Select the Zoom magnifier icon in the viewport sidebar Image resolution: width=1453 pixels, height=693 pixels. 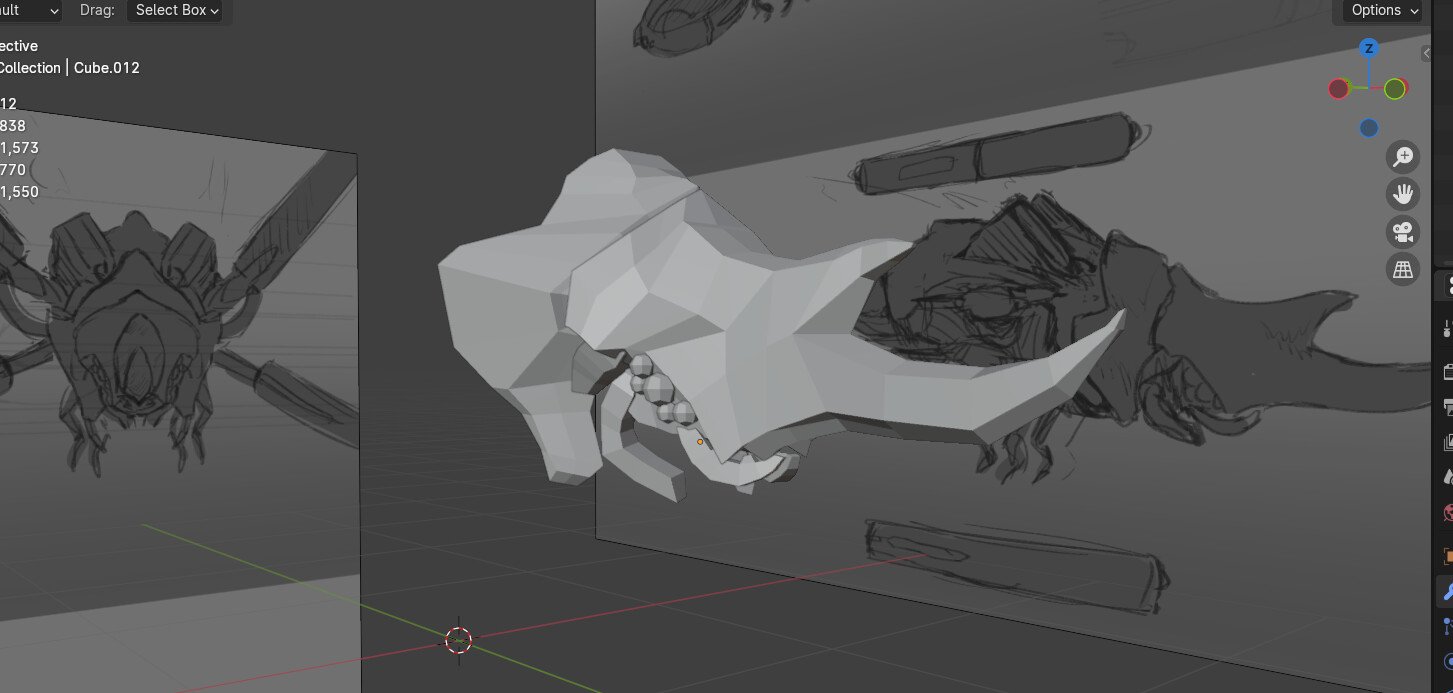(x=1402, y=157)
